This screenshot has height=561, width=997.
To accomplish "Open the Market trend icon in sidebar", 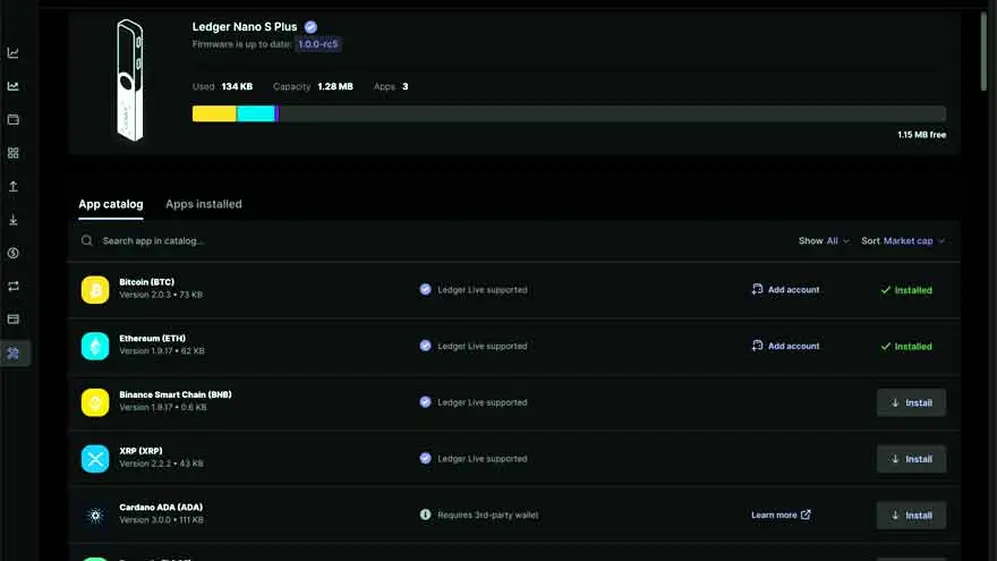I will tap(13, 86).
